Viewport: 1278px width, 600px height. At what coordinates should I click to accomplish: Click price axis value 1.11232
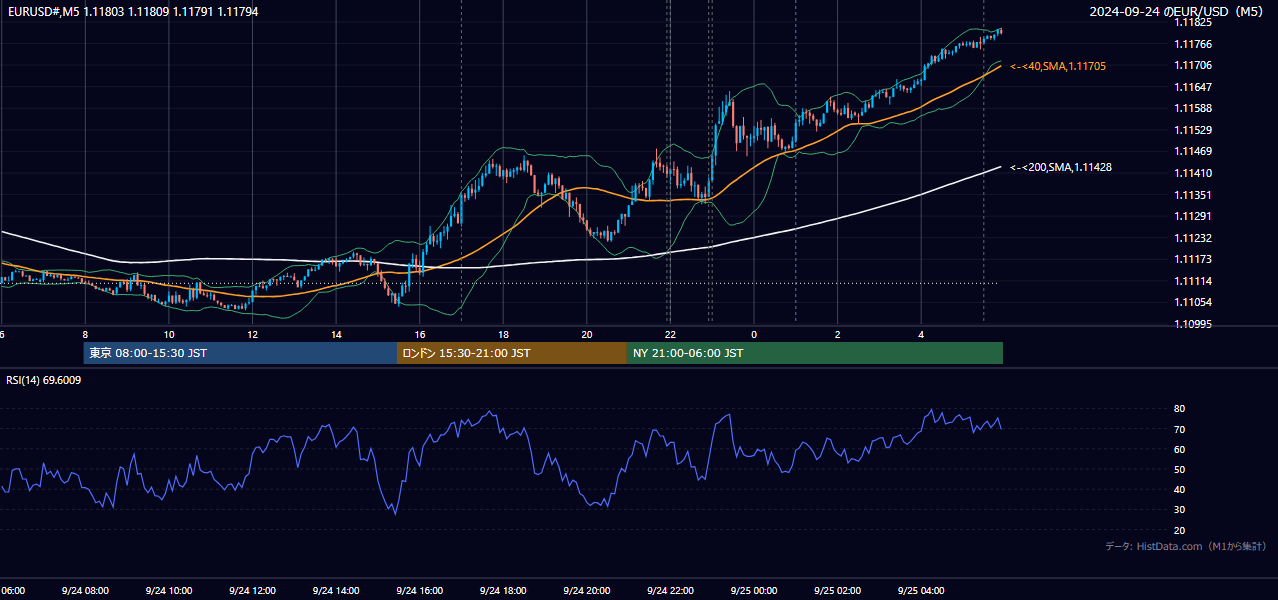pyautogui.click(x=1195, y=238)
